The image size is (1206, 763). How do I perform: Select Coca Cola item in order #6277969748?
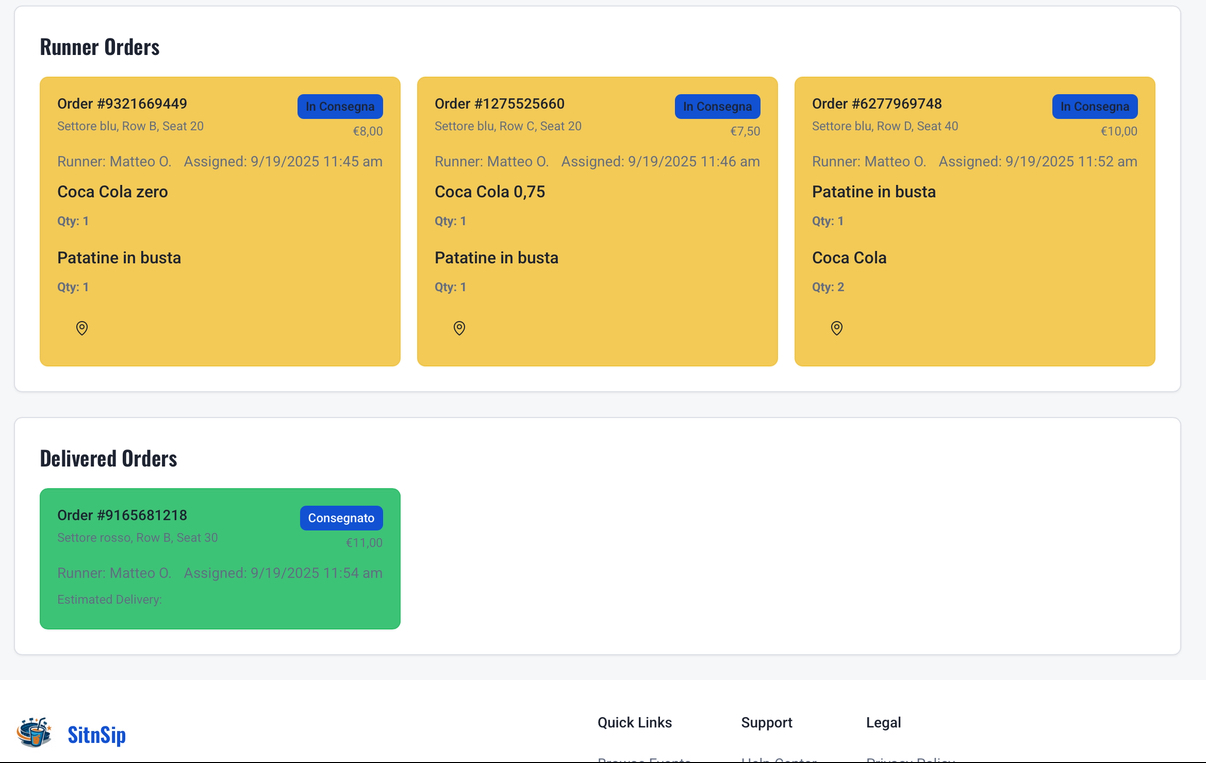click(849, 258)
